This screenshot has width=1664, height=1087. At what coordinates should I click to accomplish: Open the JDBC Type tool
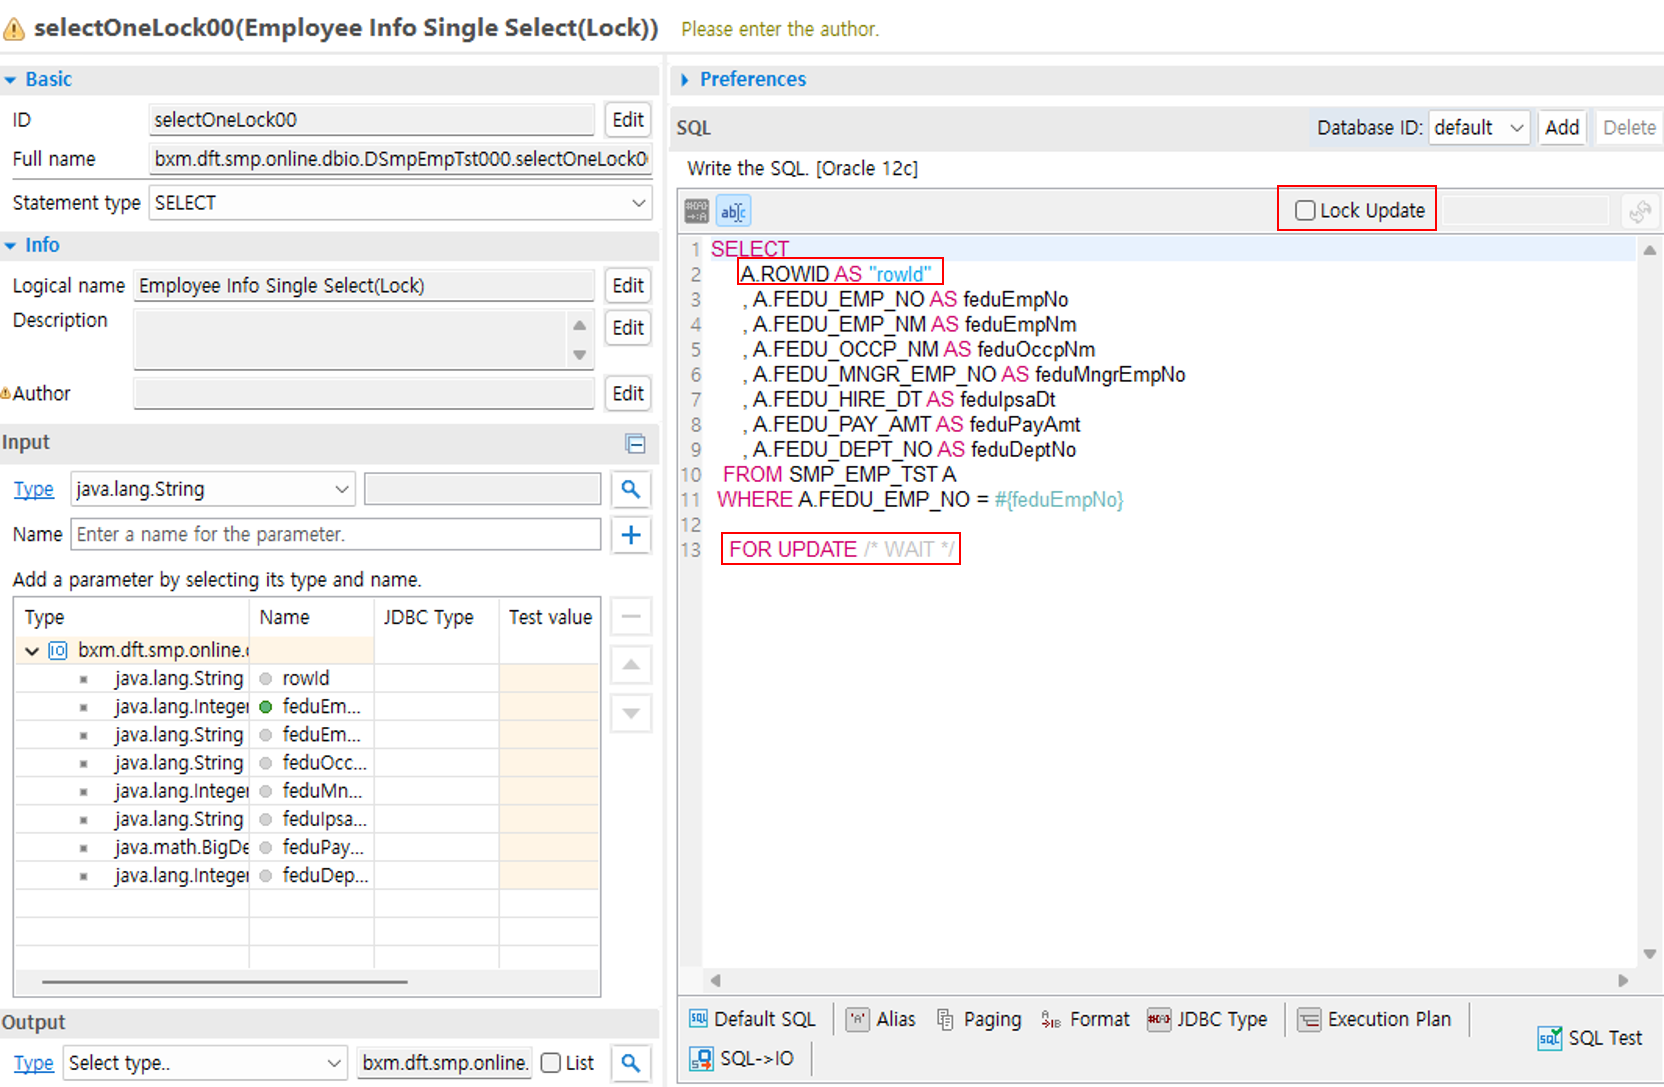(x=1159, y=1019)
